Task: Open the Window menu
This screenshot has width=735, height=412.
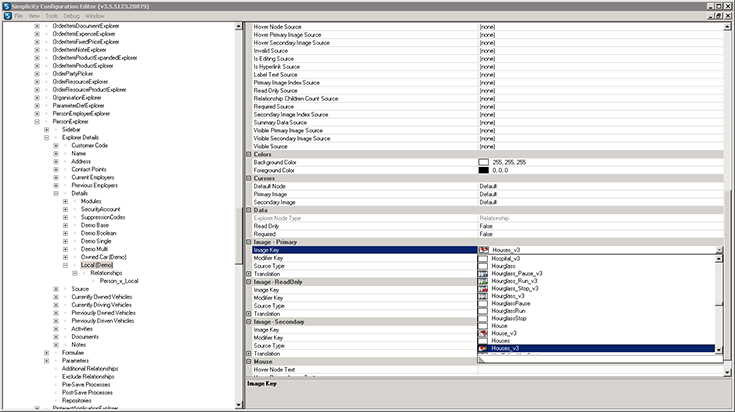Action: [x=95, y=16]
